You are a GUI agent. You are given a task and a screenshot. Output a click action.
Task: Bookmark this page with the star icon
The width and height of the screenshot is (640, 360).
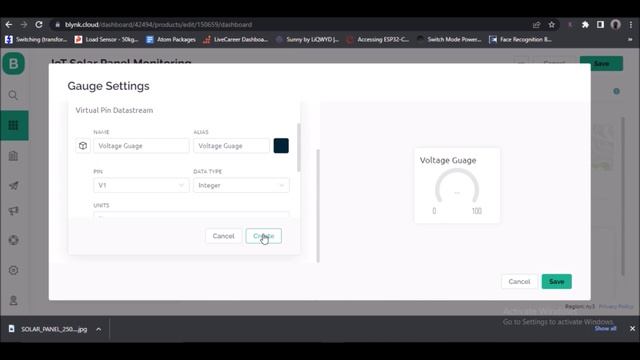pyautogui.click(x=552, y=25)
